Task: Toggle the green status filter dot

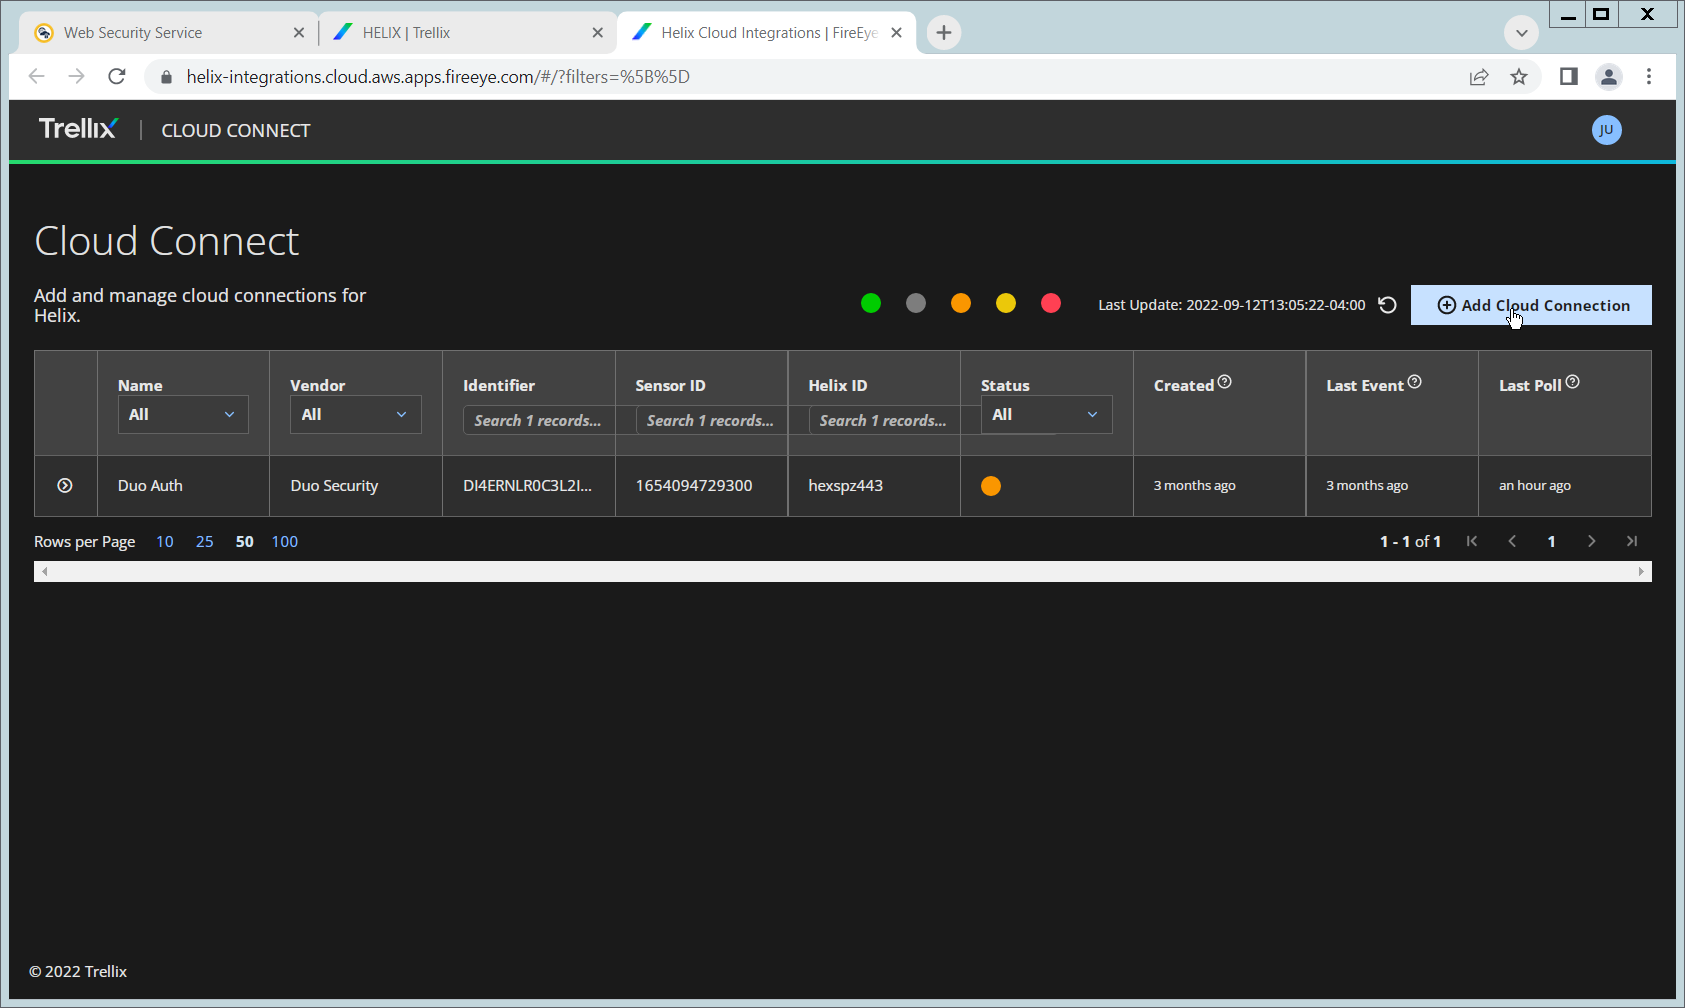Action: pos(871,304)
